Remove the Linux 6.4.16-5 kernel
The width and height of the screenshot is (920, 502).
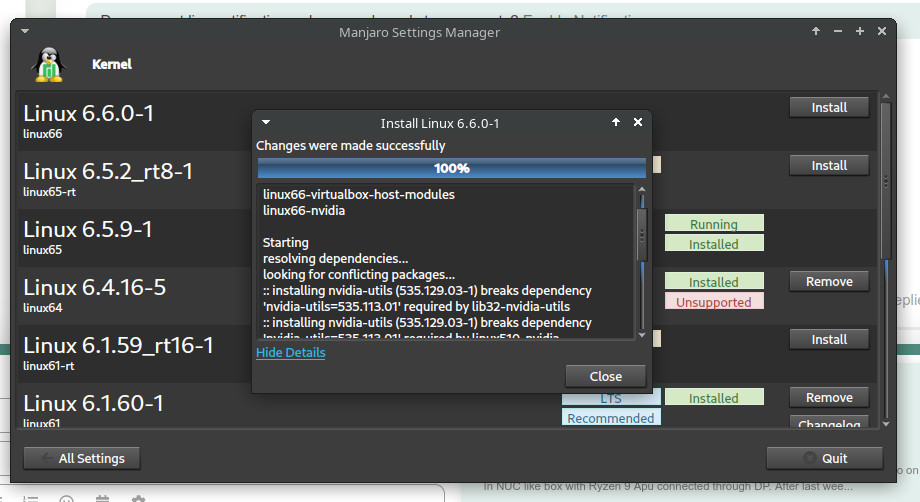point(829,282)
